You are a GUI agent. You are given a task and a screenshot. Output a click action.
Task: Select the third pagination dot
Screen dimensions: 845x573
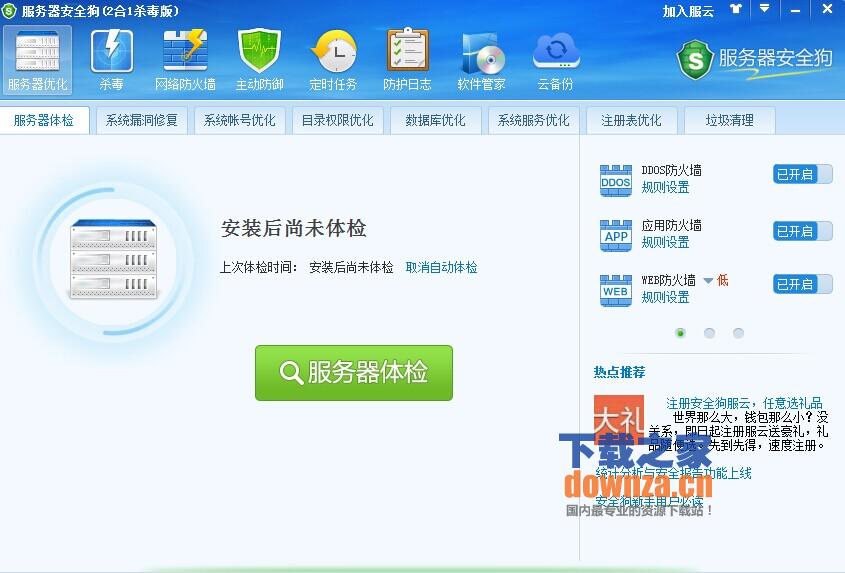pos(738,333)
